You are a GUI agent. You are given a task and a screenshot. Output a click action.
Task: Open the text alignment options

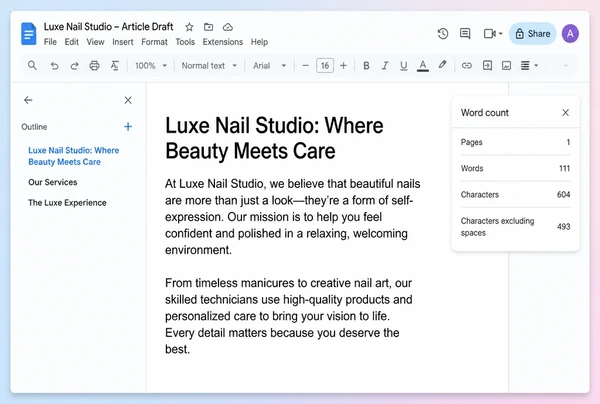tap(525, 66)
